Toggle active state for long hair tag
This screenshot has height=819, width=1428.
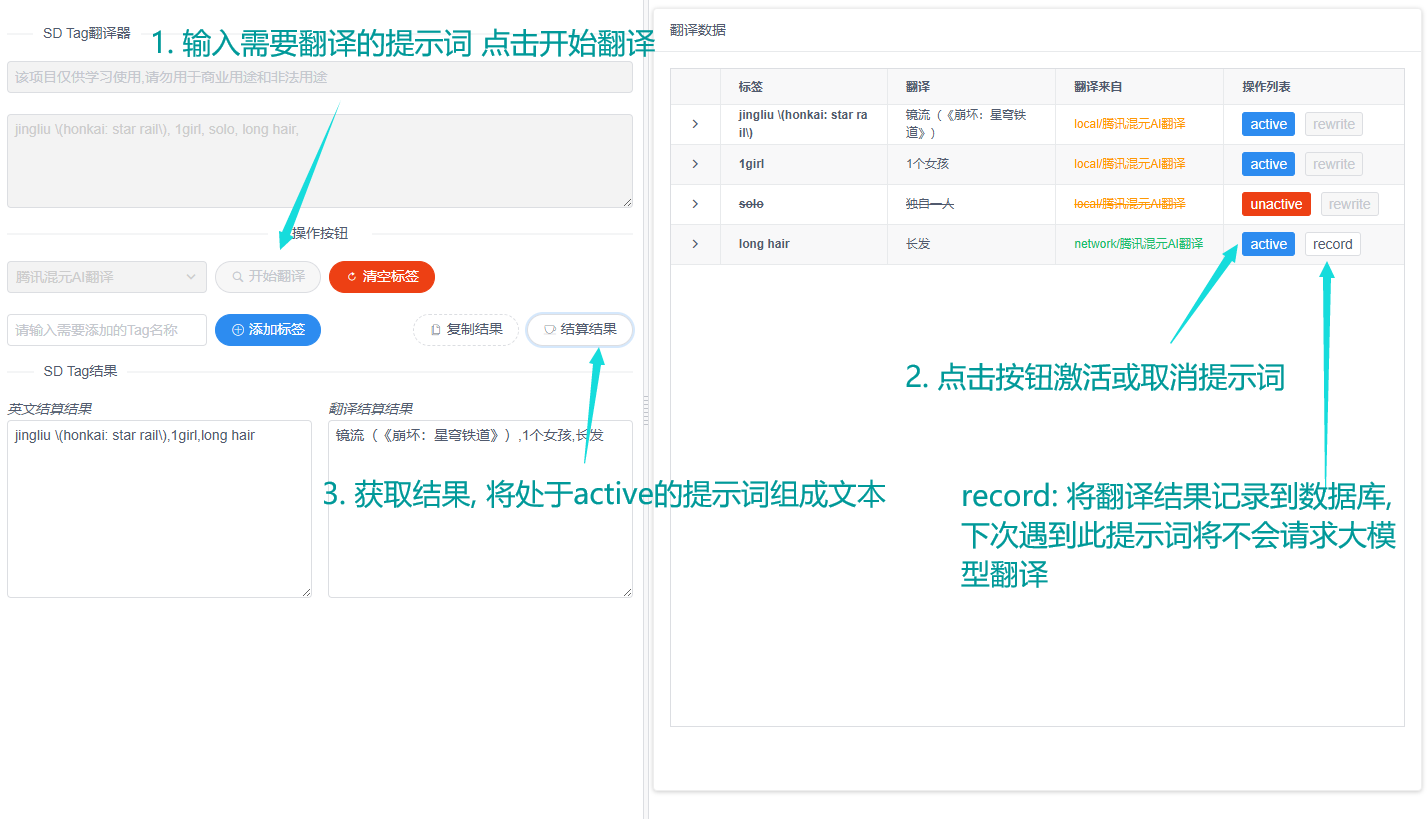1268,244
